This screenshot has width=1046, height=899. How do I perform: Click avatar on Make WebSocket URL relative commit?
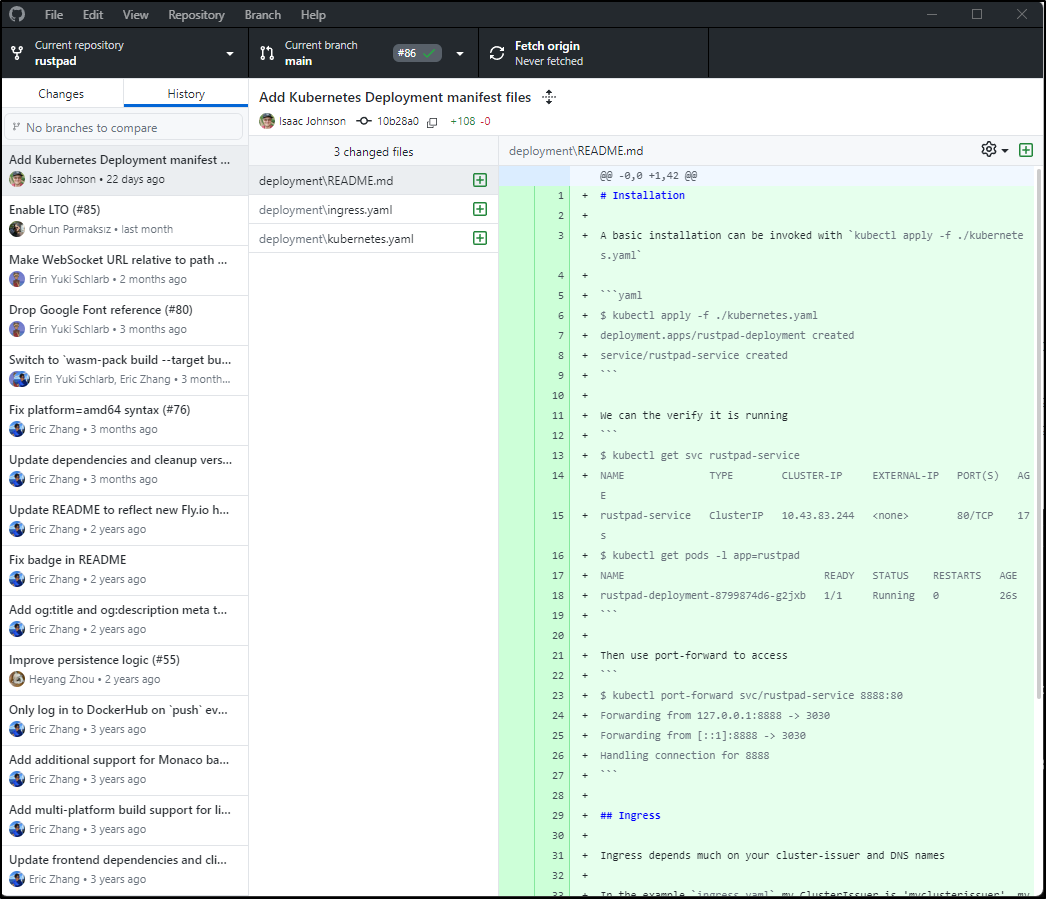(x=17, y=279)
